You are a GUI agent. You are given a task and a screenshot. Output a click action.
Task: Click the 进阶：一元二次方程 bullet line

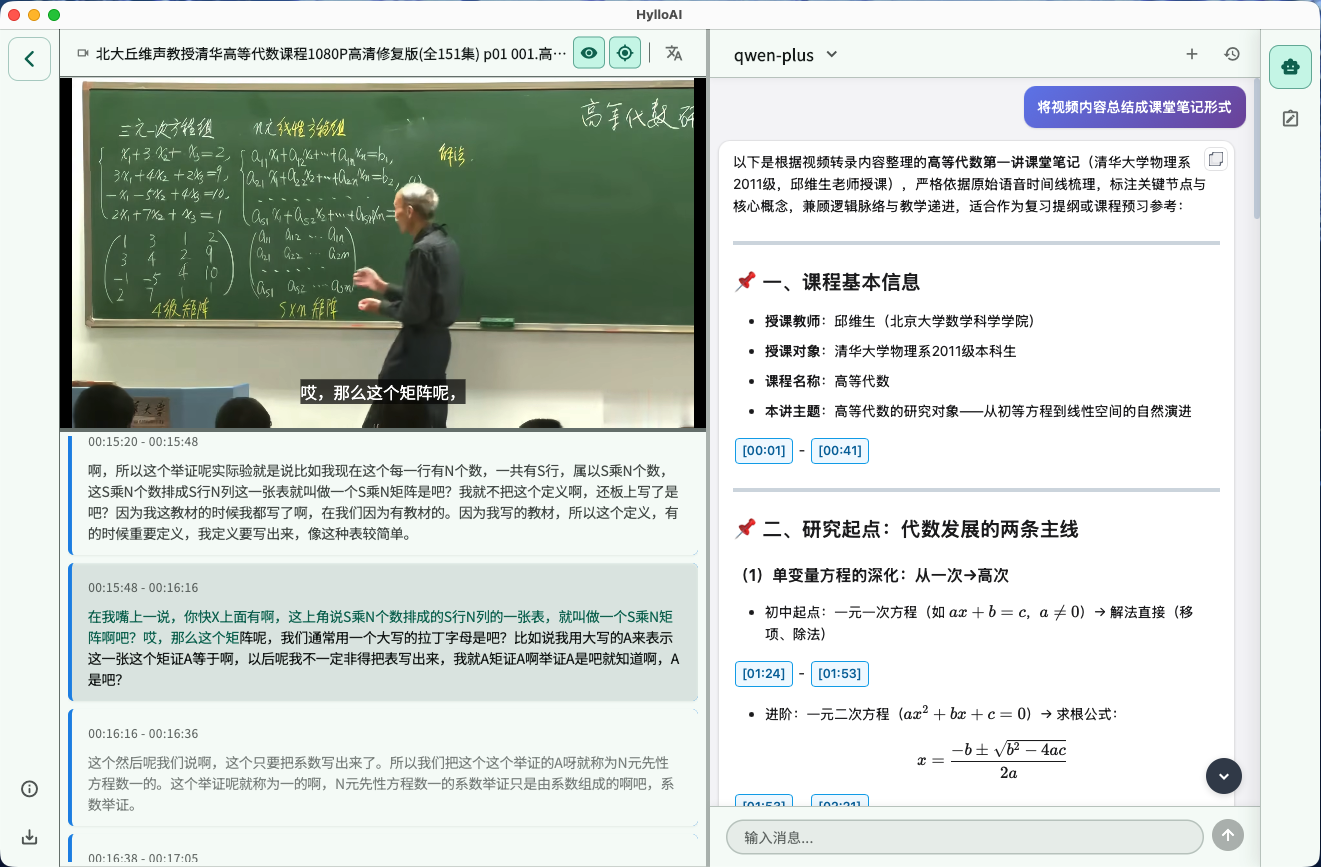coord(940,714)
